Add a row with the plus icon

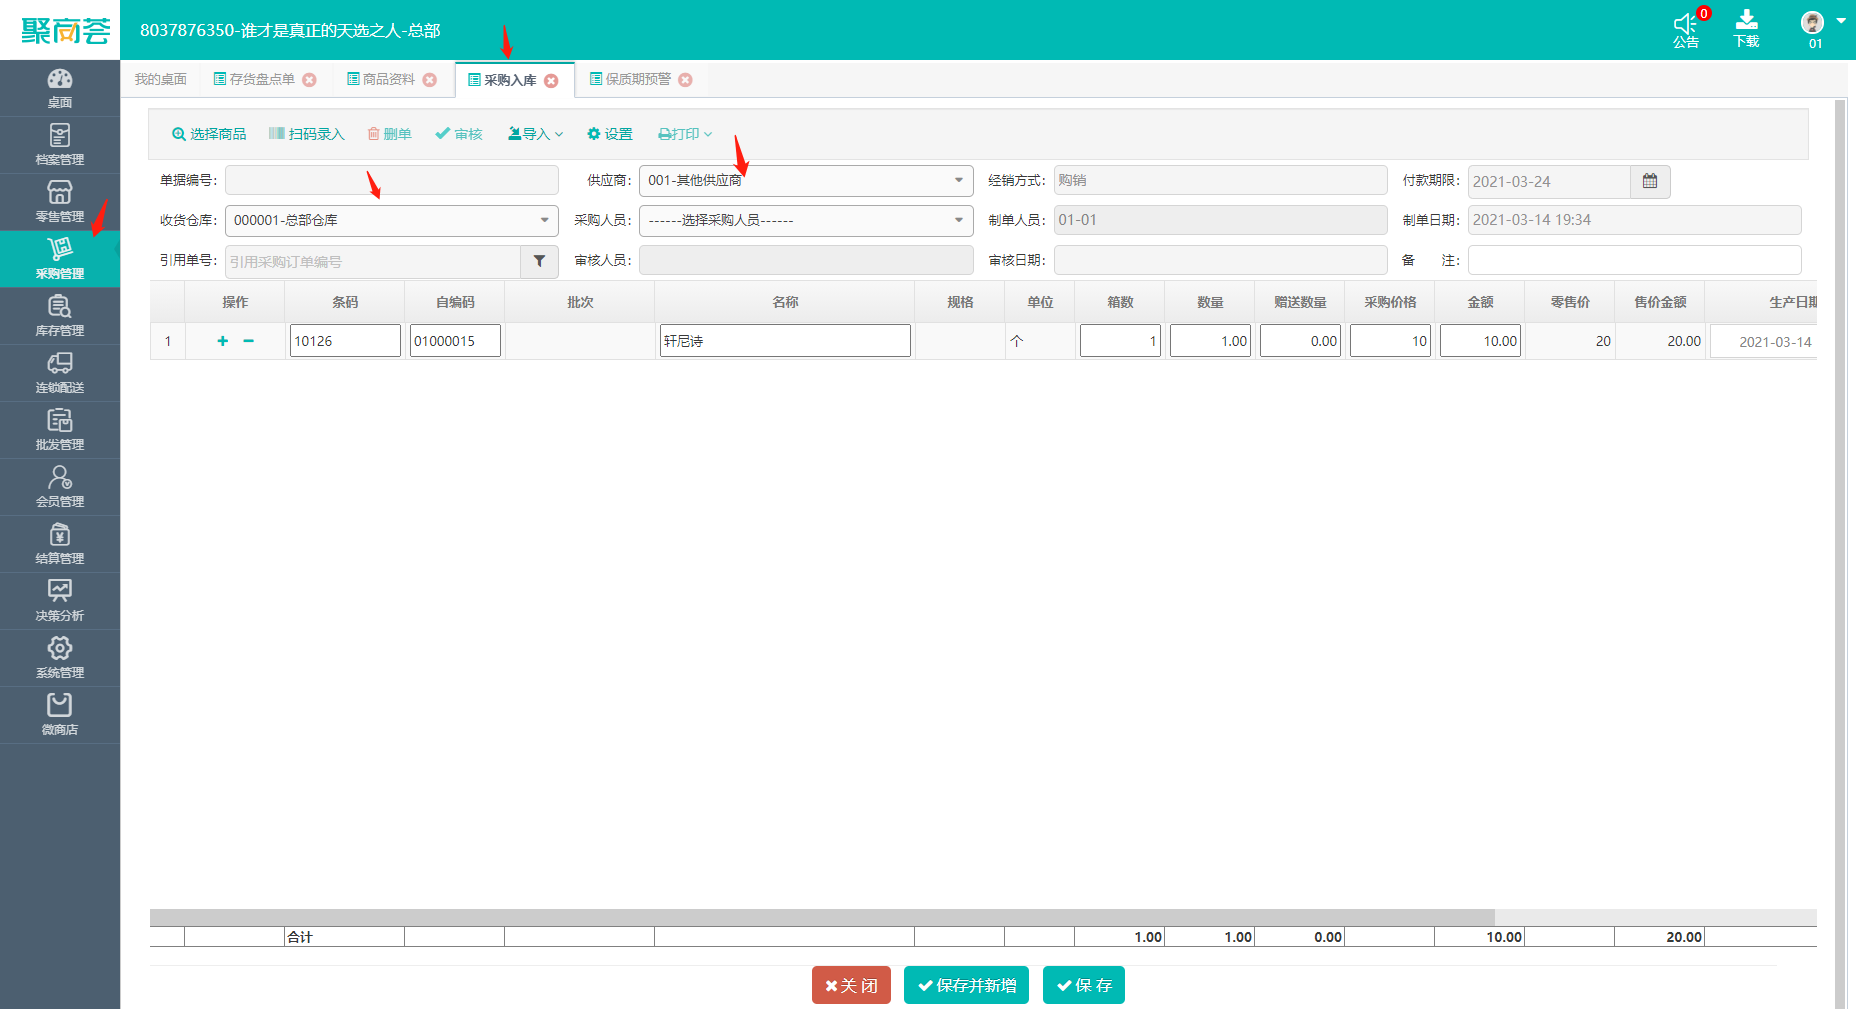222,341
